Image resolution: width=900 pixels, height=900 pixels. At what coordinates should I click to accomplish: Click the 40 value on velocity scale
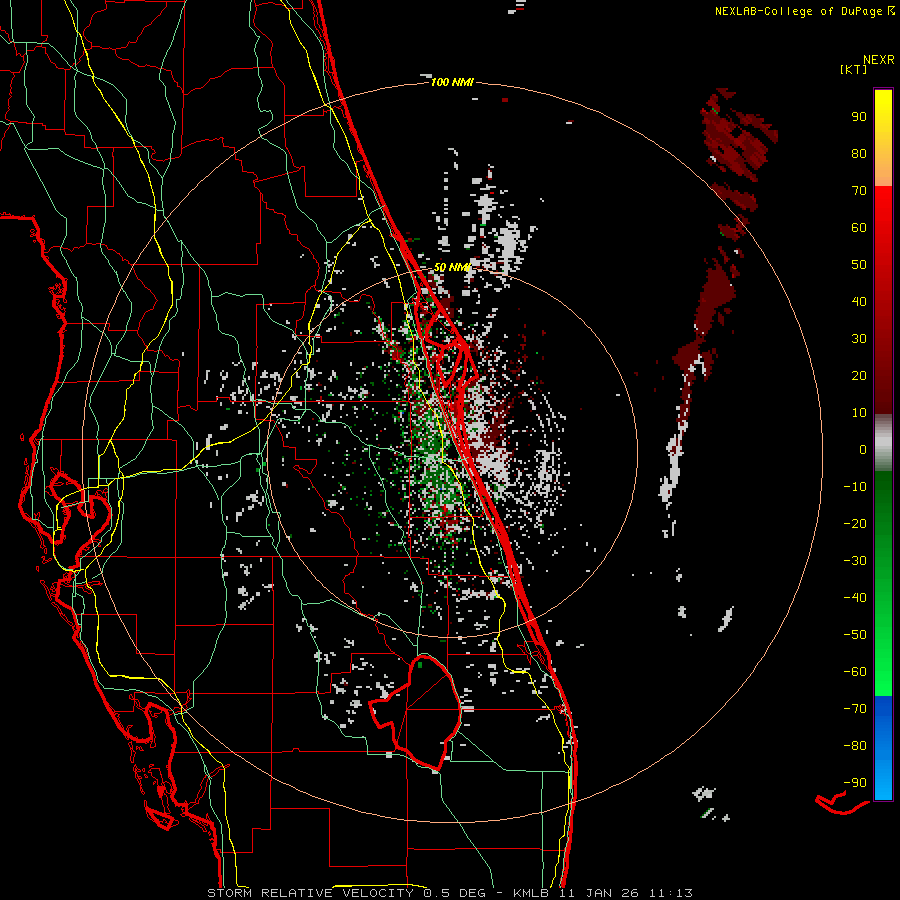859,301
